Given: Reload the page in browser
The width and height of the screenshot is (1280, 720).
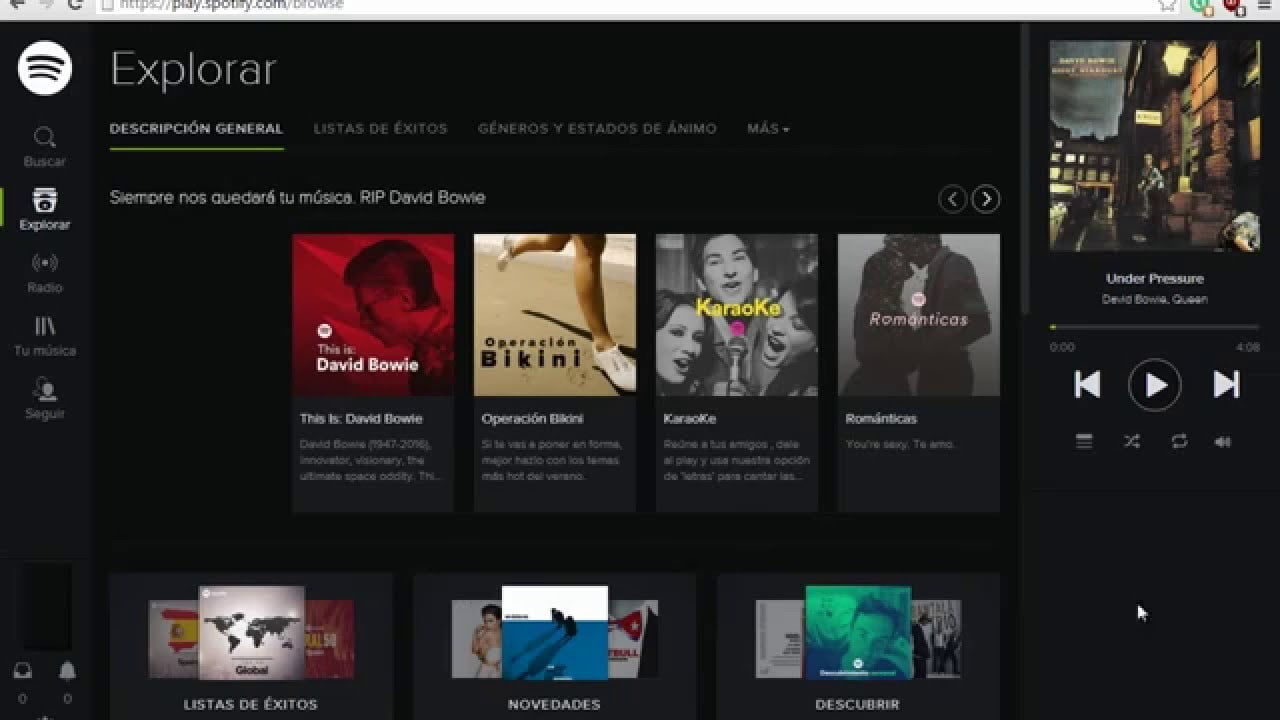Looking at the screenshot, I should 75,5.
